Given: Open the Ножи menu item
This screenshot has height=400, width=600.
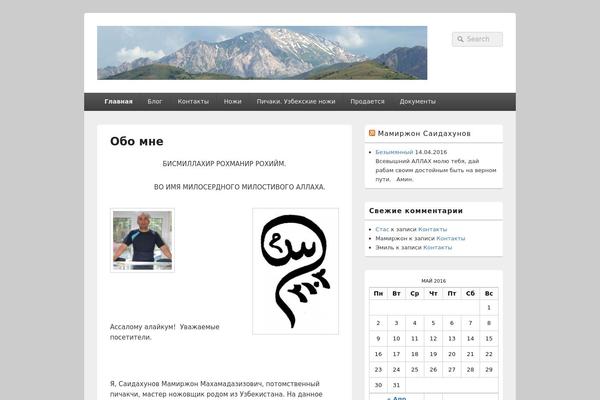Looking at the screenshot, I should 232,101.
